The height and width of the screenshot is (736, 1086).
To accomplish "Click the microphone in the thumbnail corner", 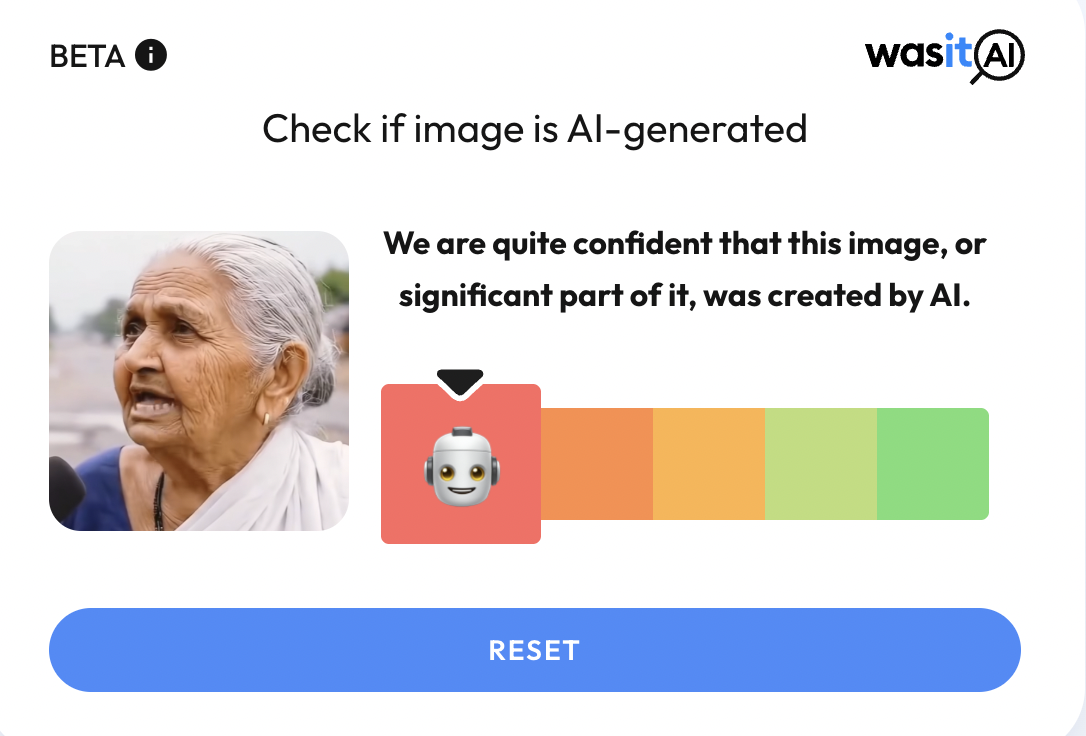I will pyautogui.click(x=66, y=487).
